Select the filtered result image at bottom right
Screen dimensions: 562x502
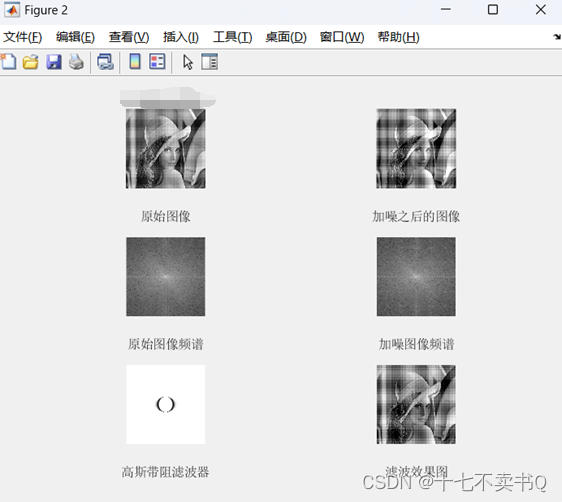click(x=416, y=404)
